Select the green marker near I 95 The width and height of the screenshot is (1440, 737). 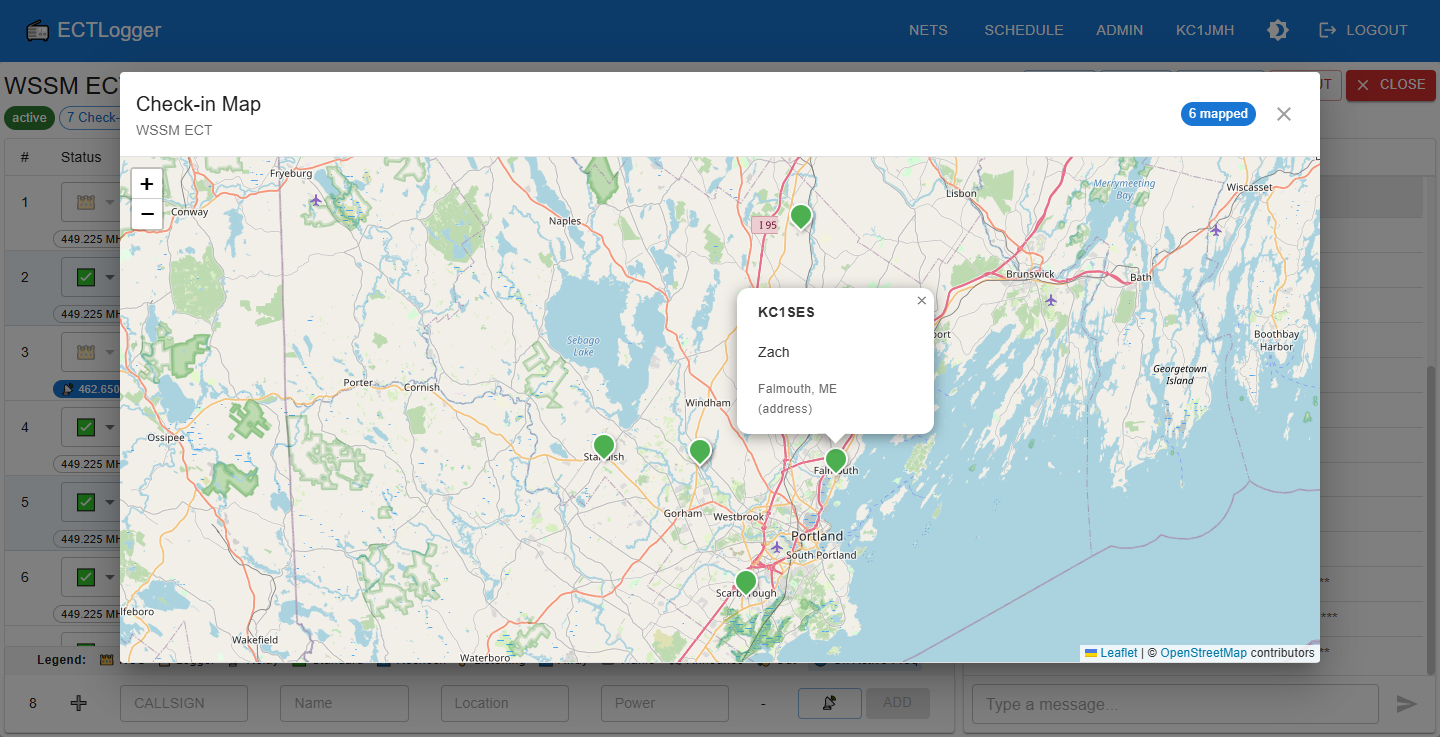[800, 216]
